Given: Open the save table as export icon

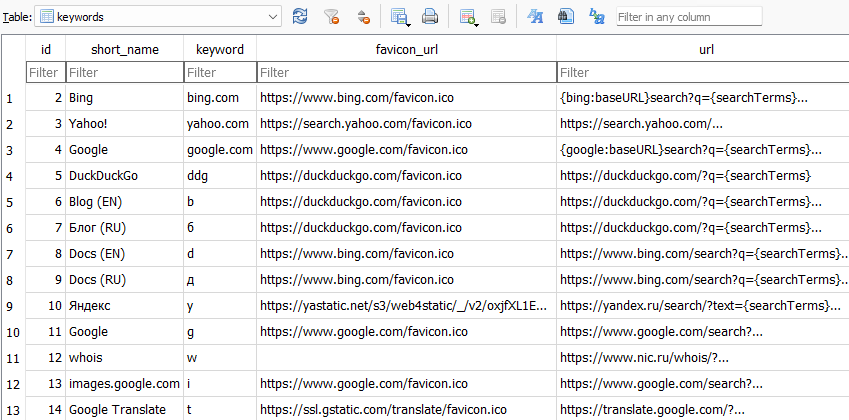Looking at the screenshot, I should coord(400,16).
